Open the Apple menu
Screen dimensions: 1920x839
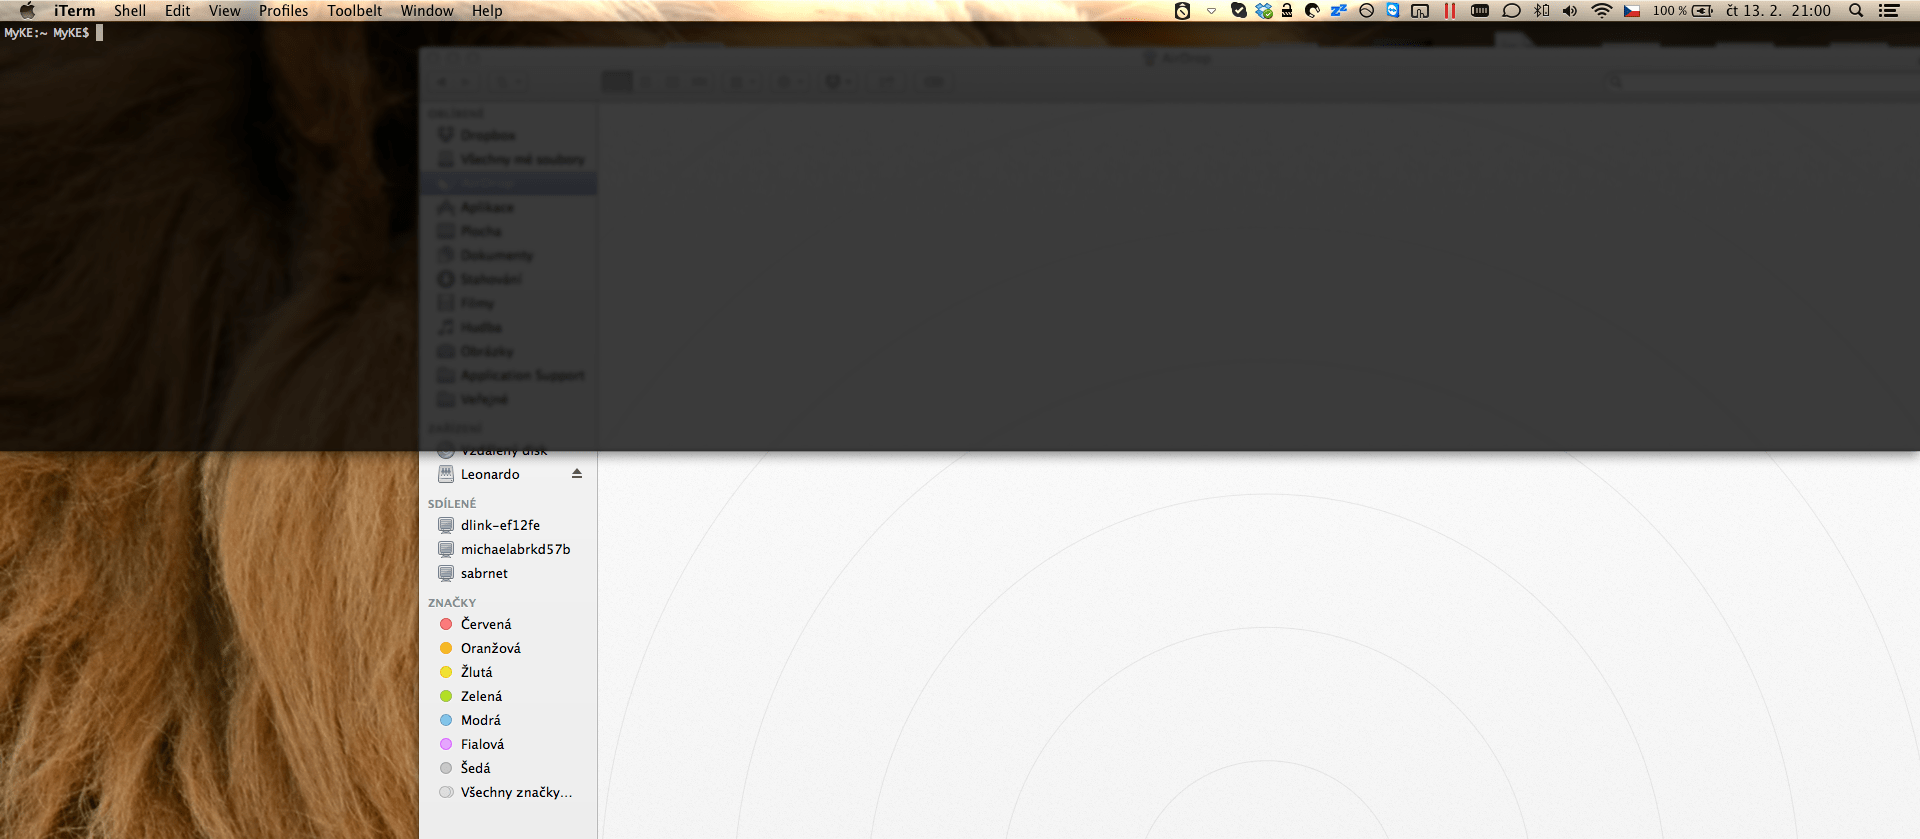27,11
